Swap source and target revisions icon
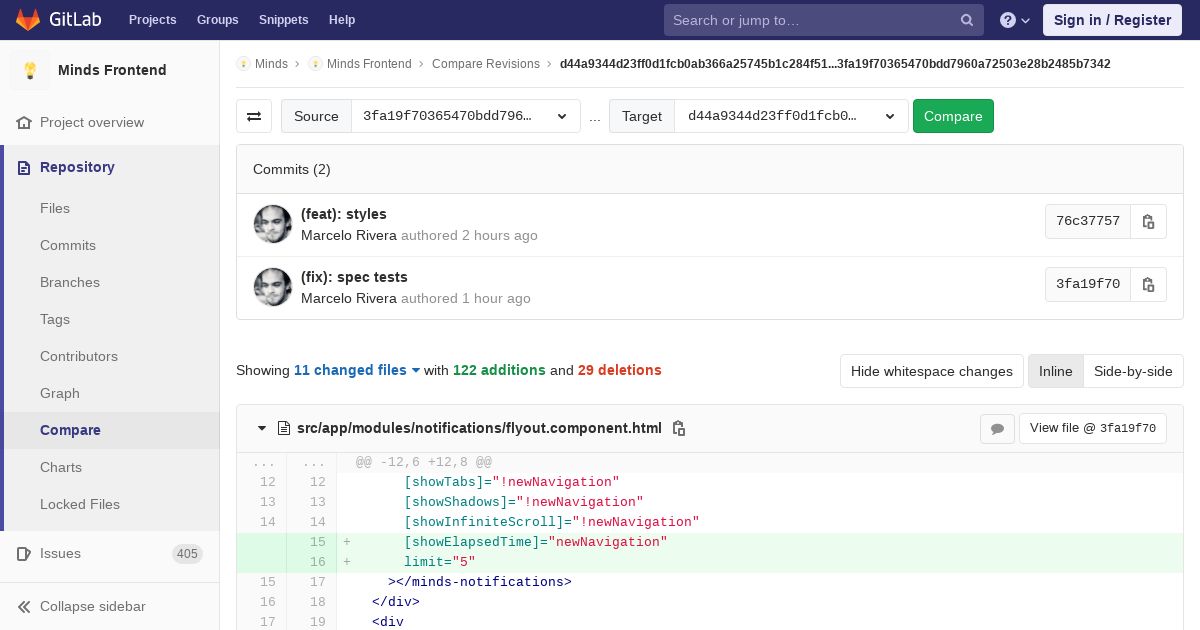This screenshot has width=1200, height=630. (254, 116)
